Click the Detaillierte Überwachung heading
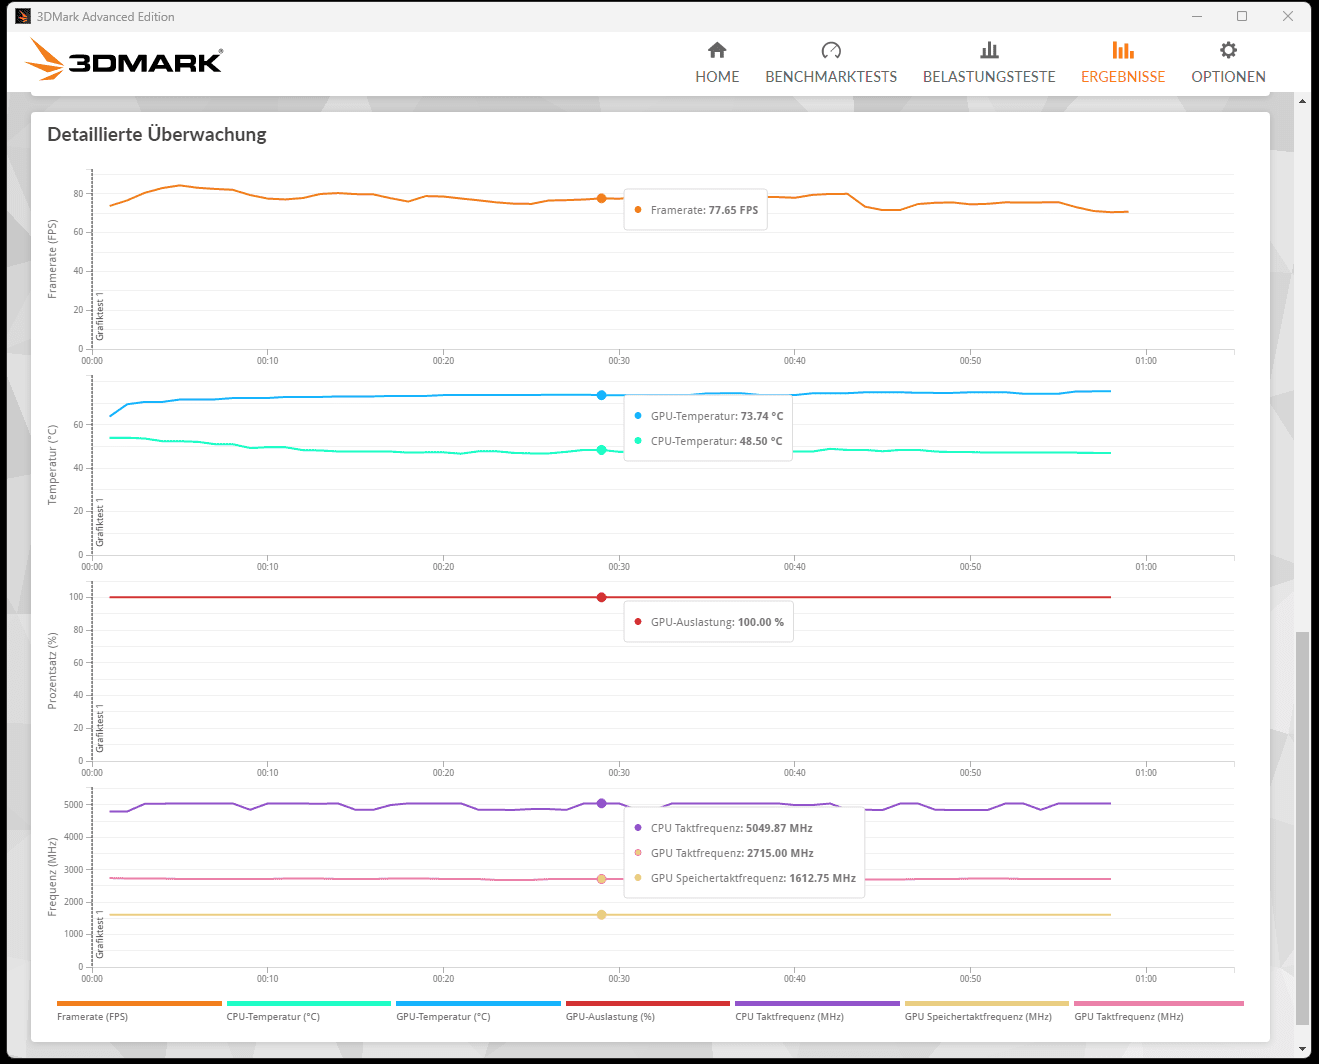 [157, 134]
